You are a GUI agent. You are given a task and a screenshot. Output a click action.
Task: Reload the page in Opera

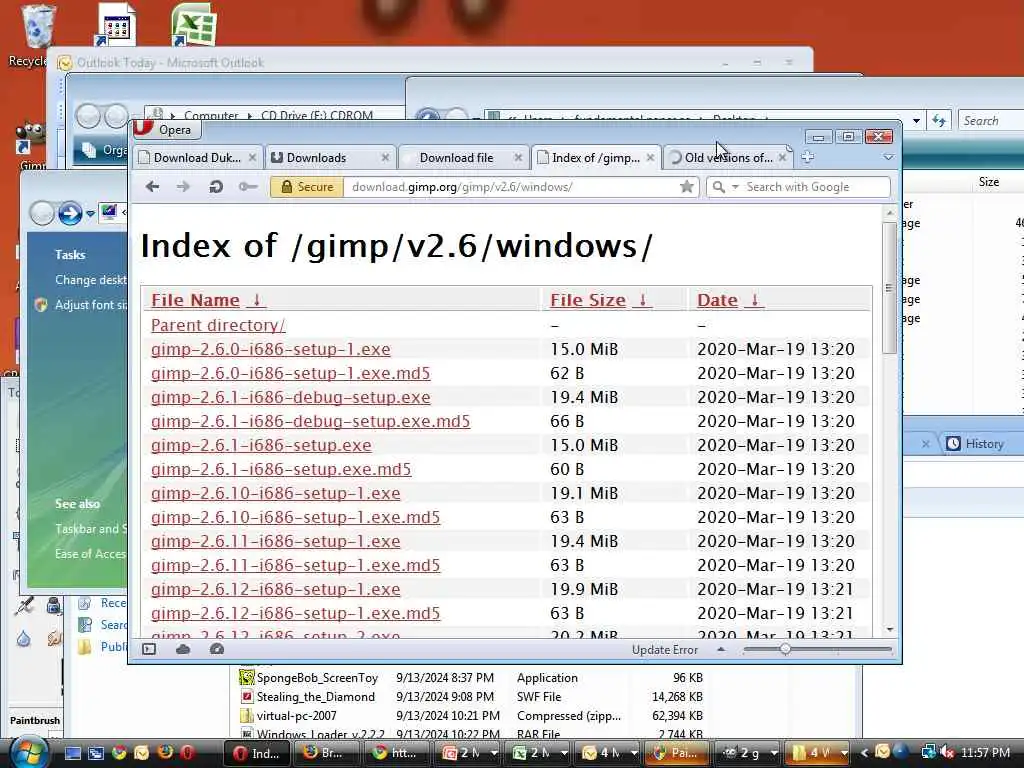(x=216, y=187)
